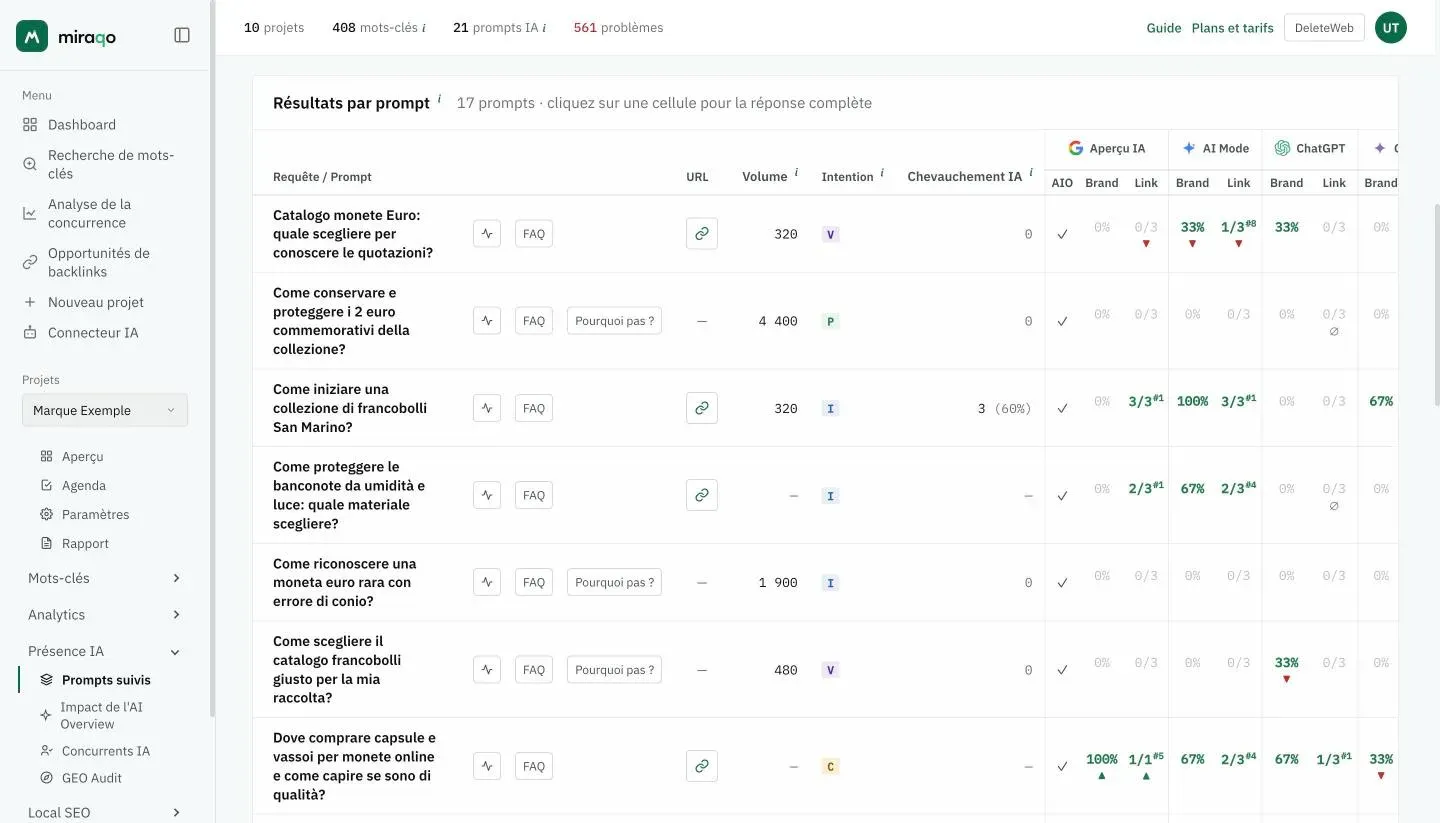Image resolution: width=1440 pixels, height=823 pixels.
Task: Open the Marque Exemple project dropdown
Action: tap(105, 410)
